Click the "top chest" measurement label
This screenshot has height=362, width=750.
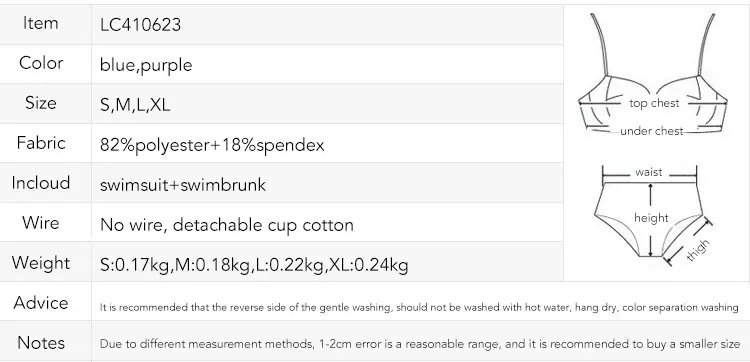coord(654,103)
